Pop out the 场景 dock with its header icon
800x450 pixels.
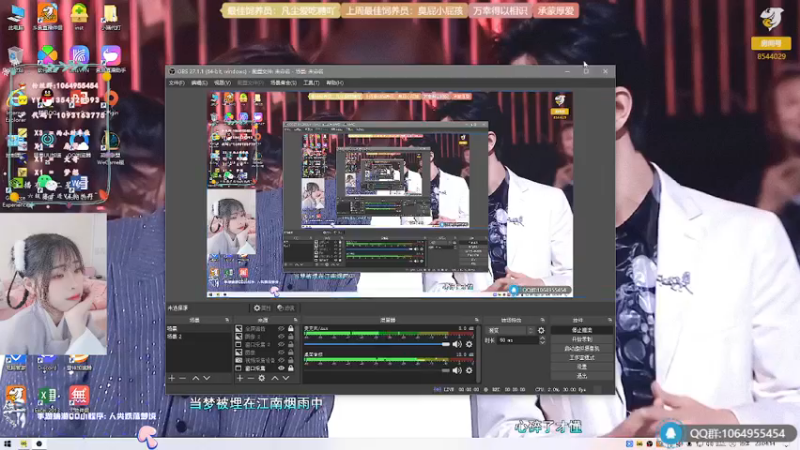pos(227,320)
